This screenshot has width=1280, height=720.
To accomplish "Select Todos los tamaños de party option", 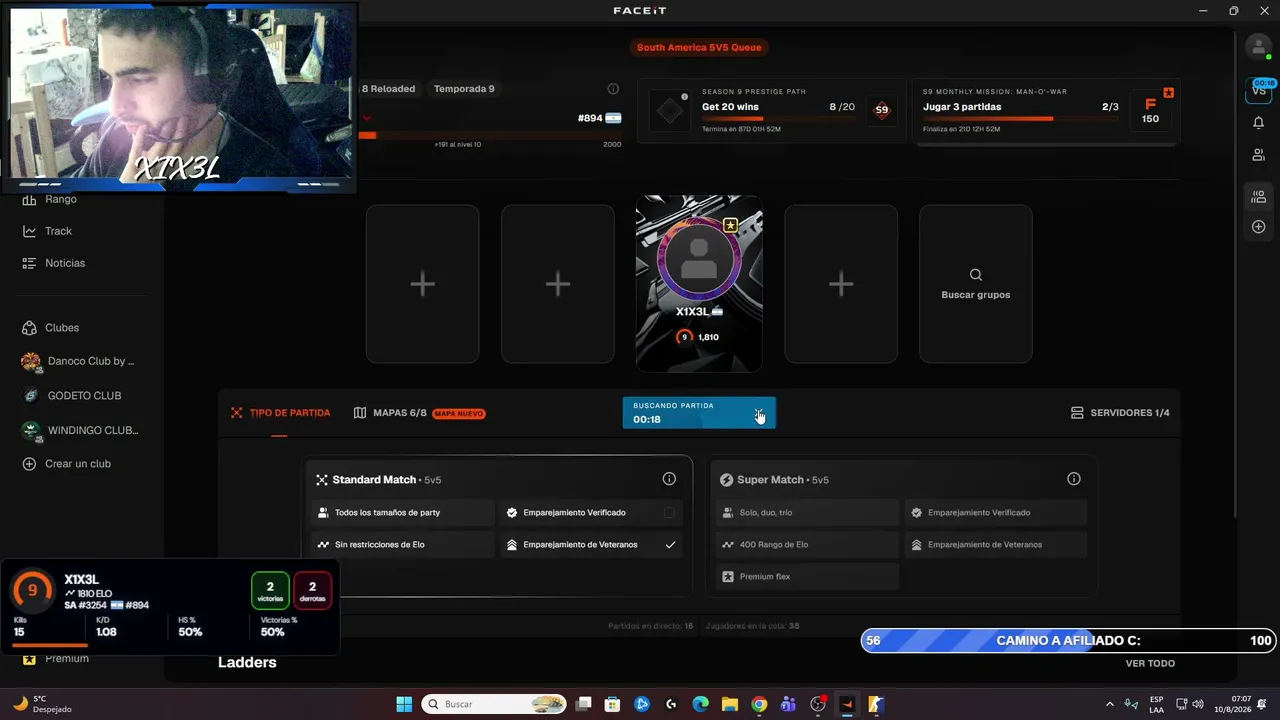I will [x=402, y=513].
